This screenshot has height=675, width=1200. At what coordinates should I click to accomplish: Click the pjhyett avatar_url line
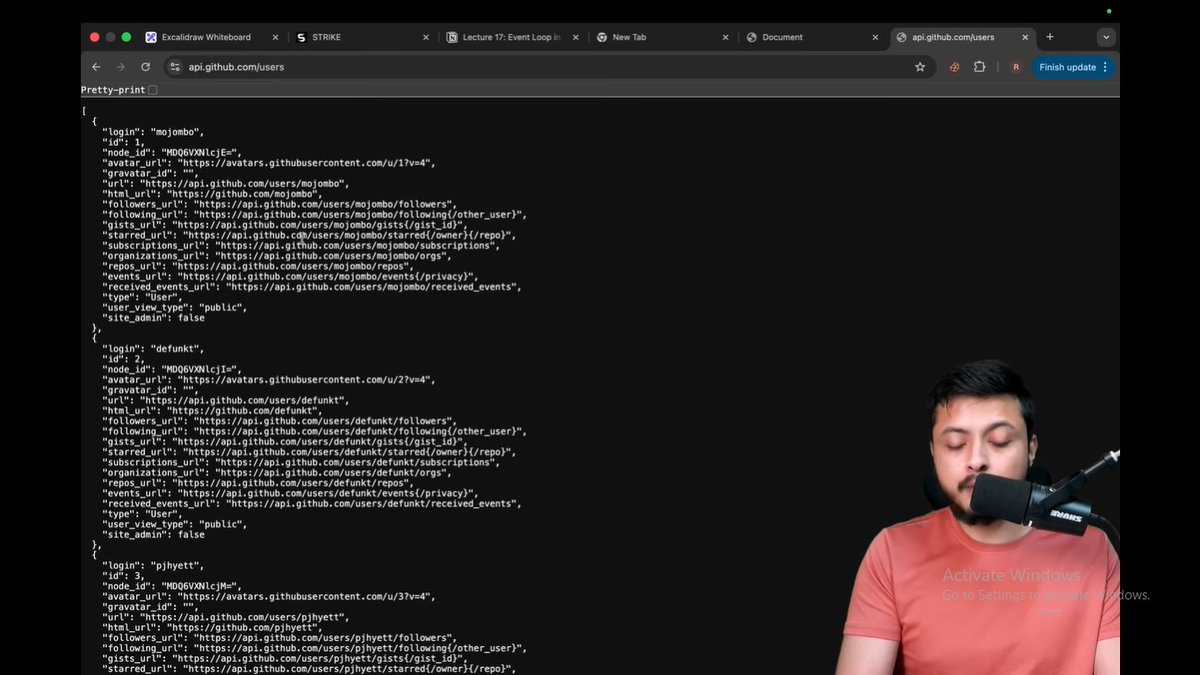point(269,596)
